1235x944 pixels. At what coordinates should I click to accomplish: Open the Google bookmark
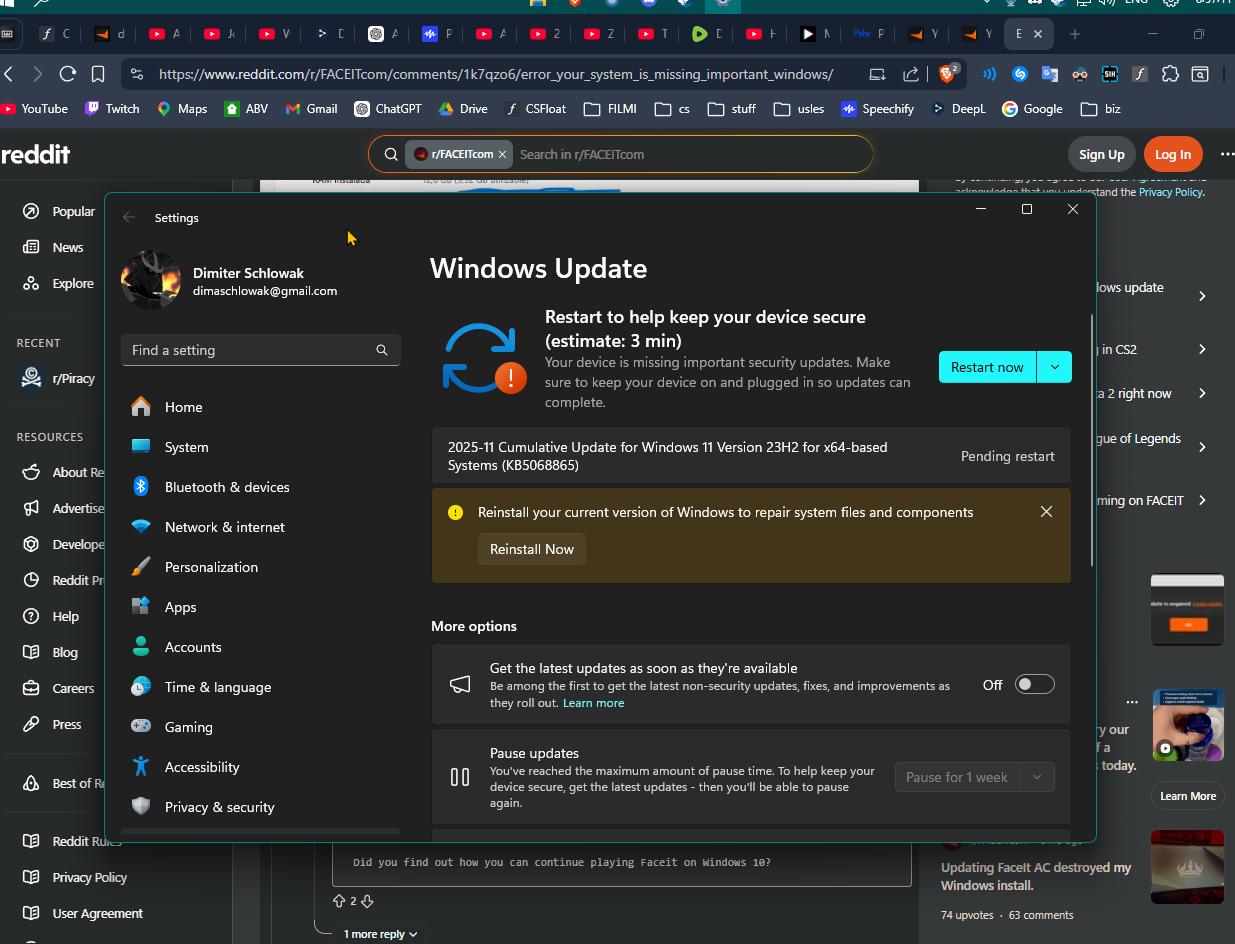[x=1032, y=108]
